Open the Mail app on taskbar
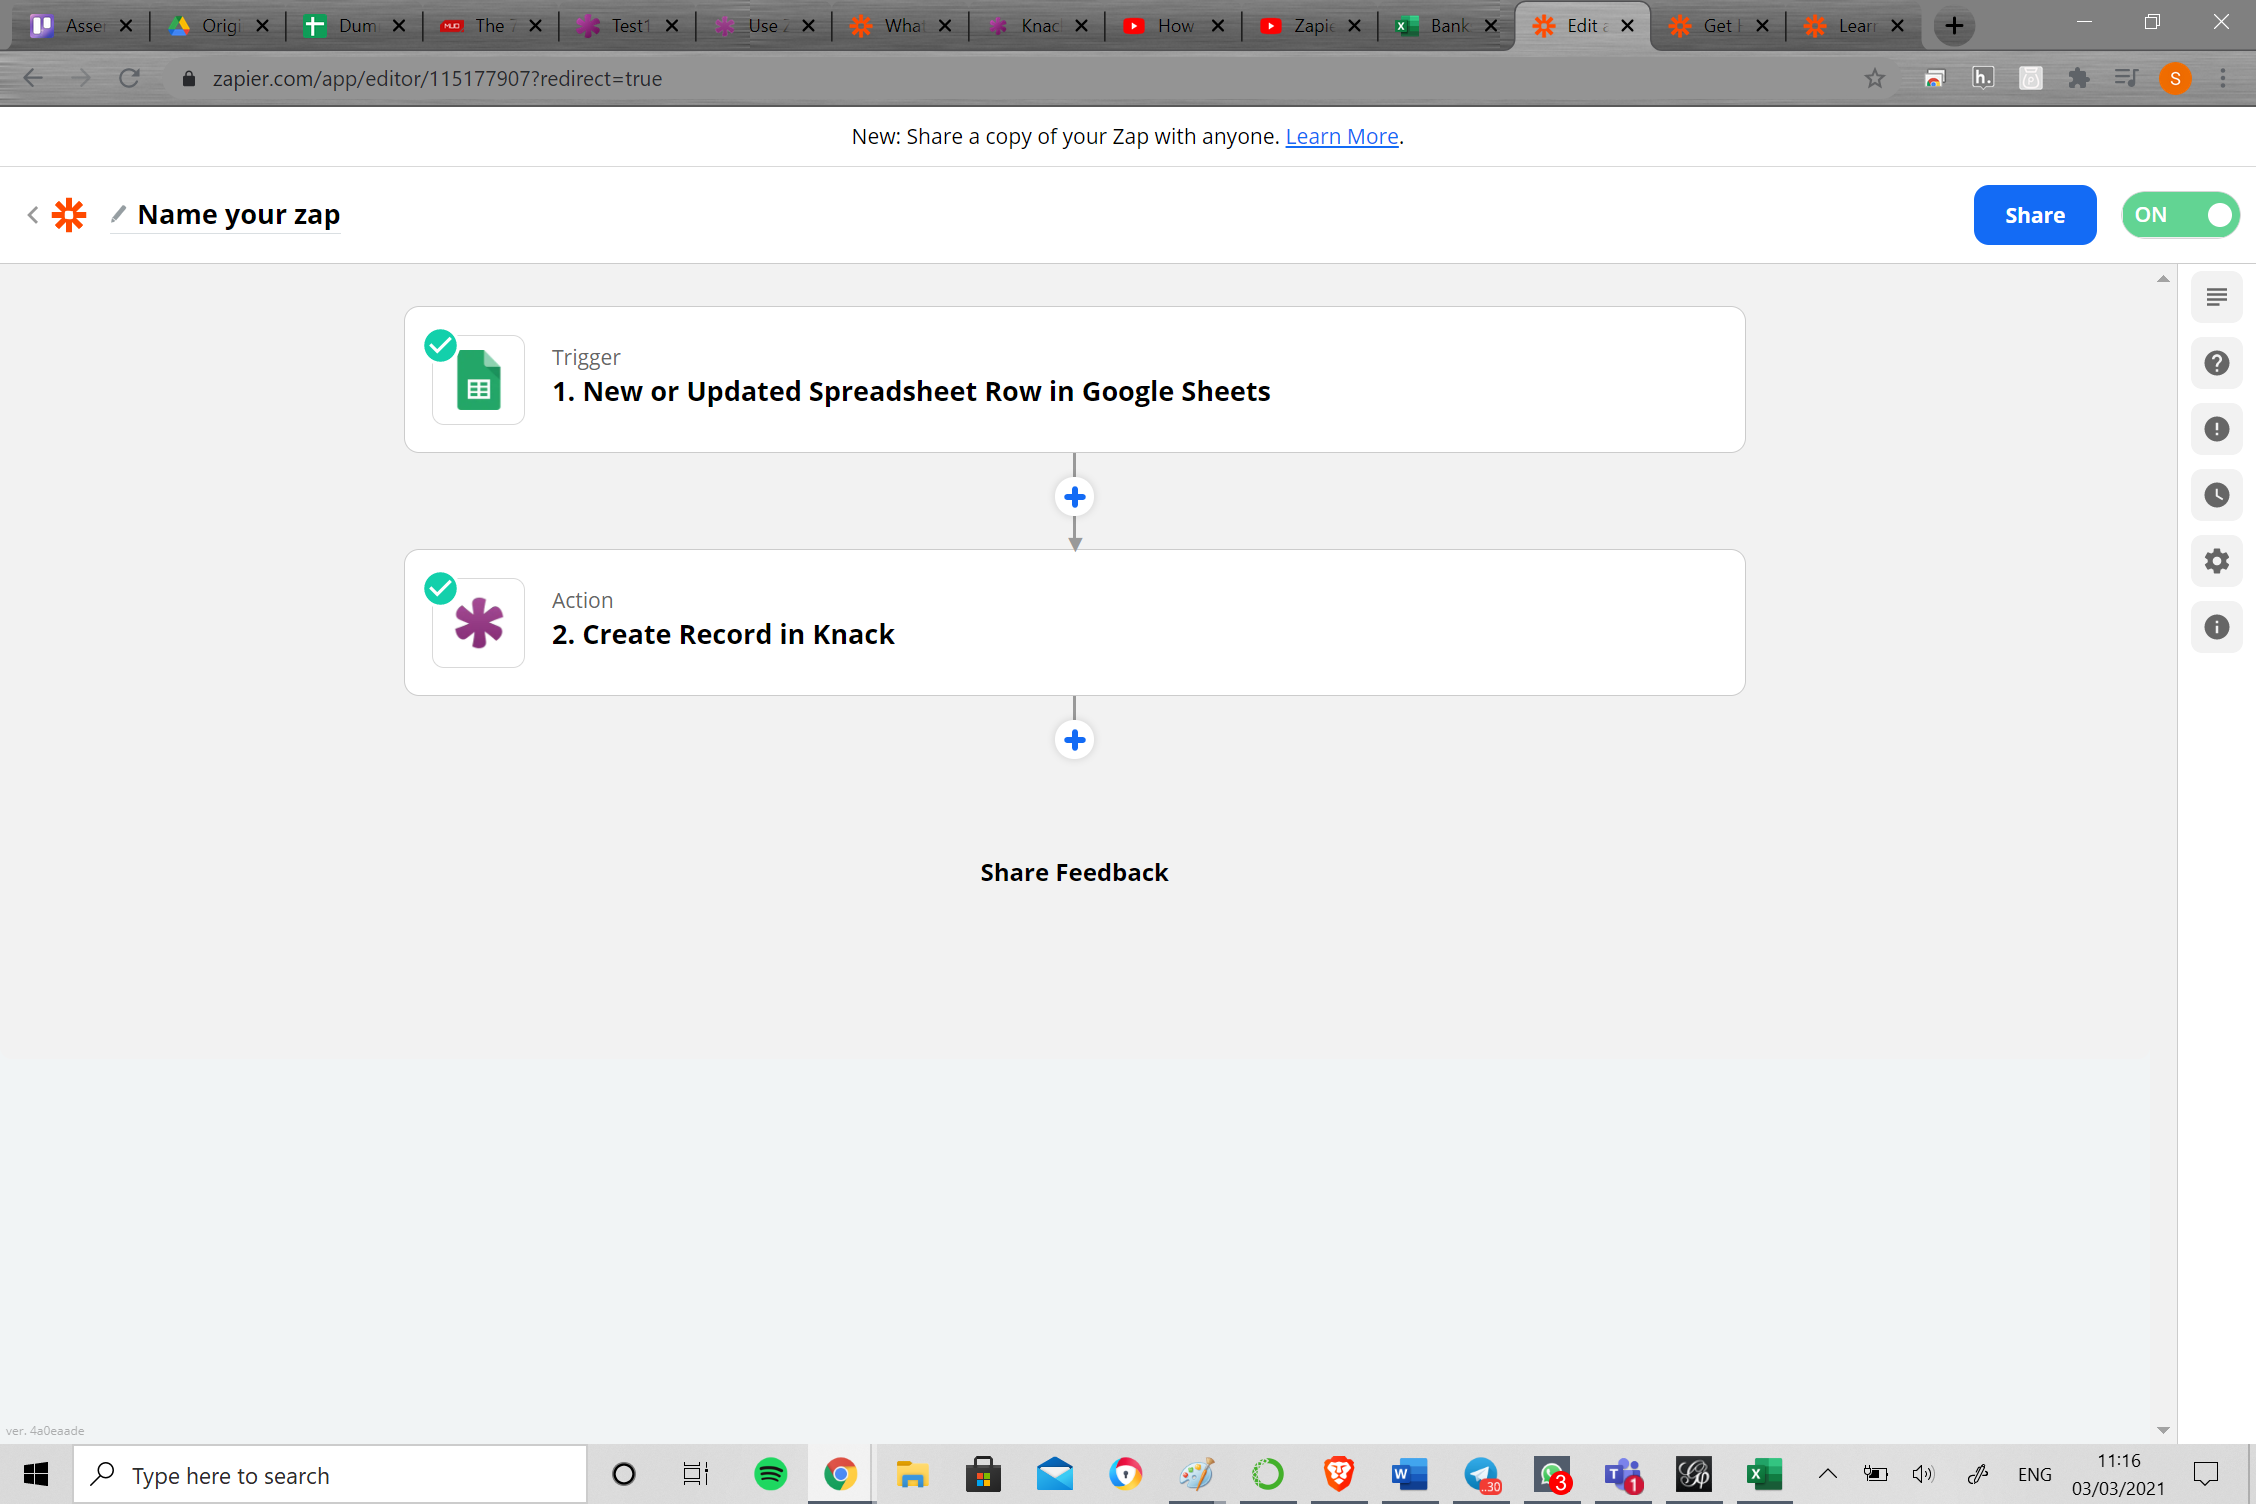This screenshot has width=2256, height=1504. click(1054, 1474)
